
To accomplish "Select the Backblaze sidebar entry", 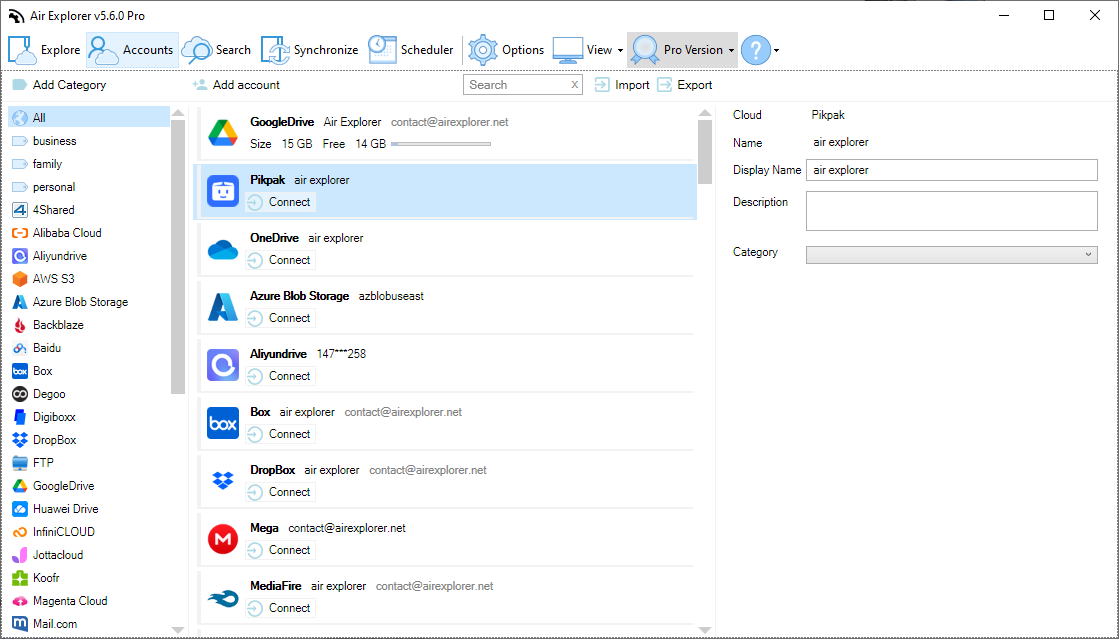I will point(58,324).
